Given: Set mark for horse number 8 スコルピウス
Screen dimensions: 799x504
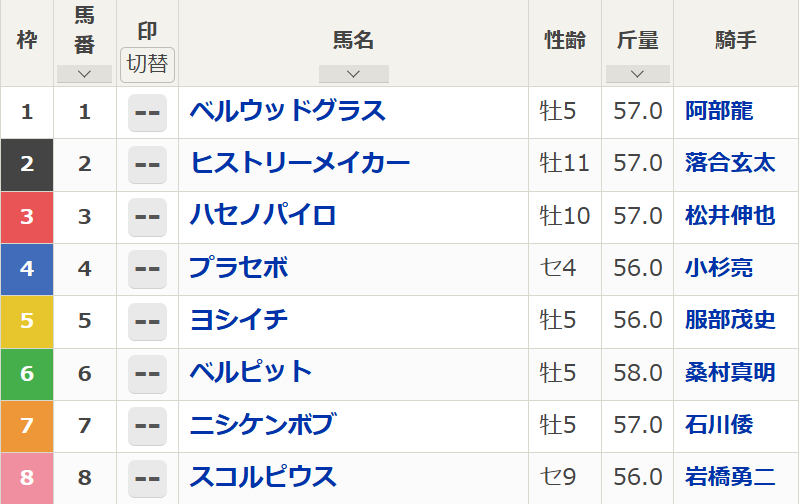Looking at the screenshot, I should tap(147, 478).
